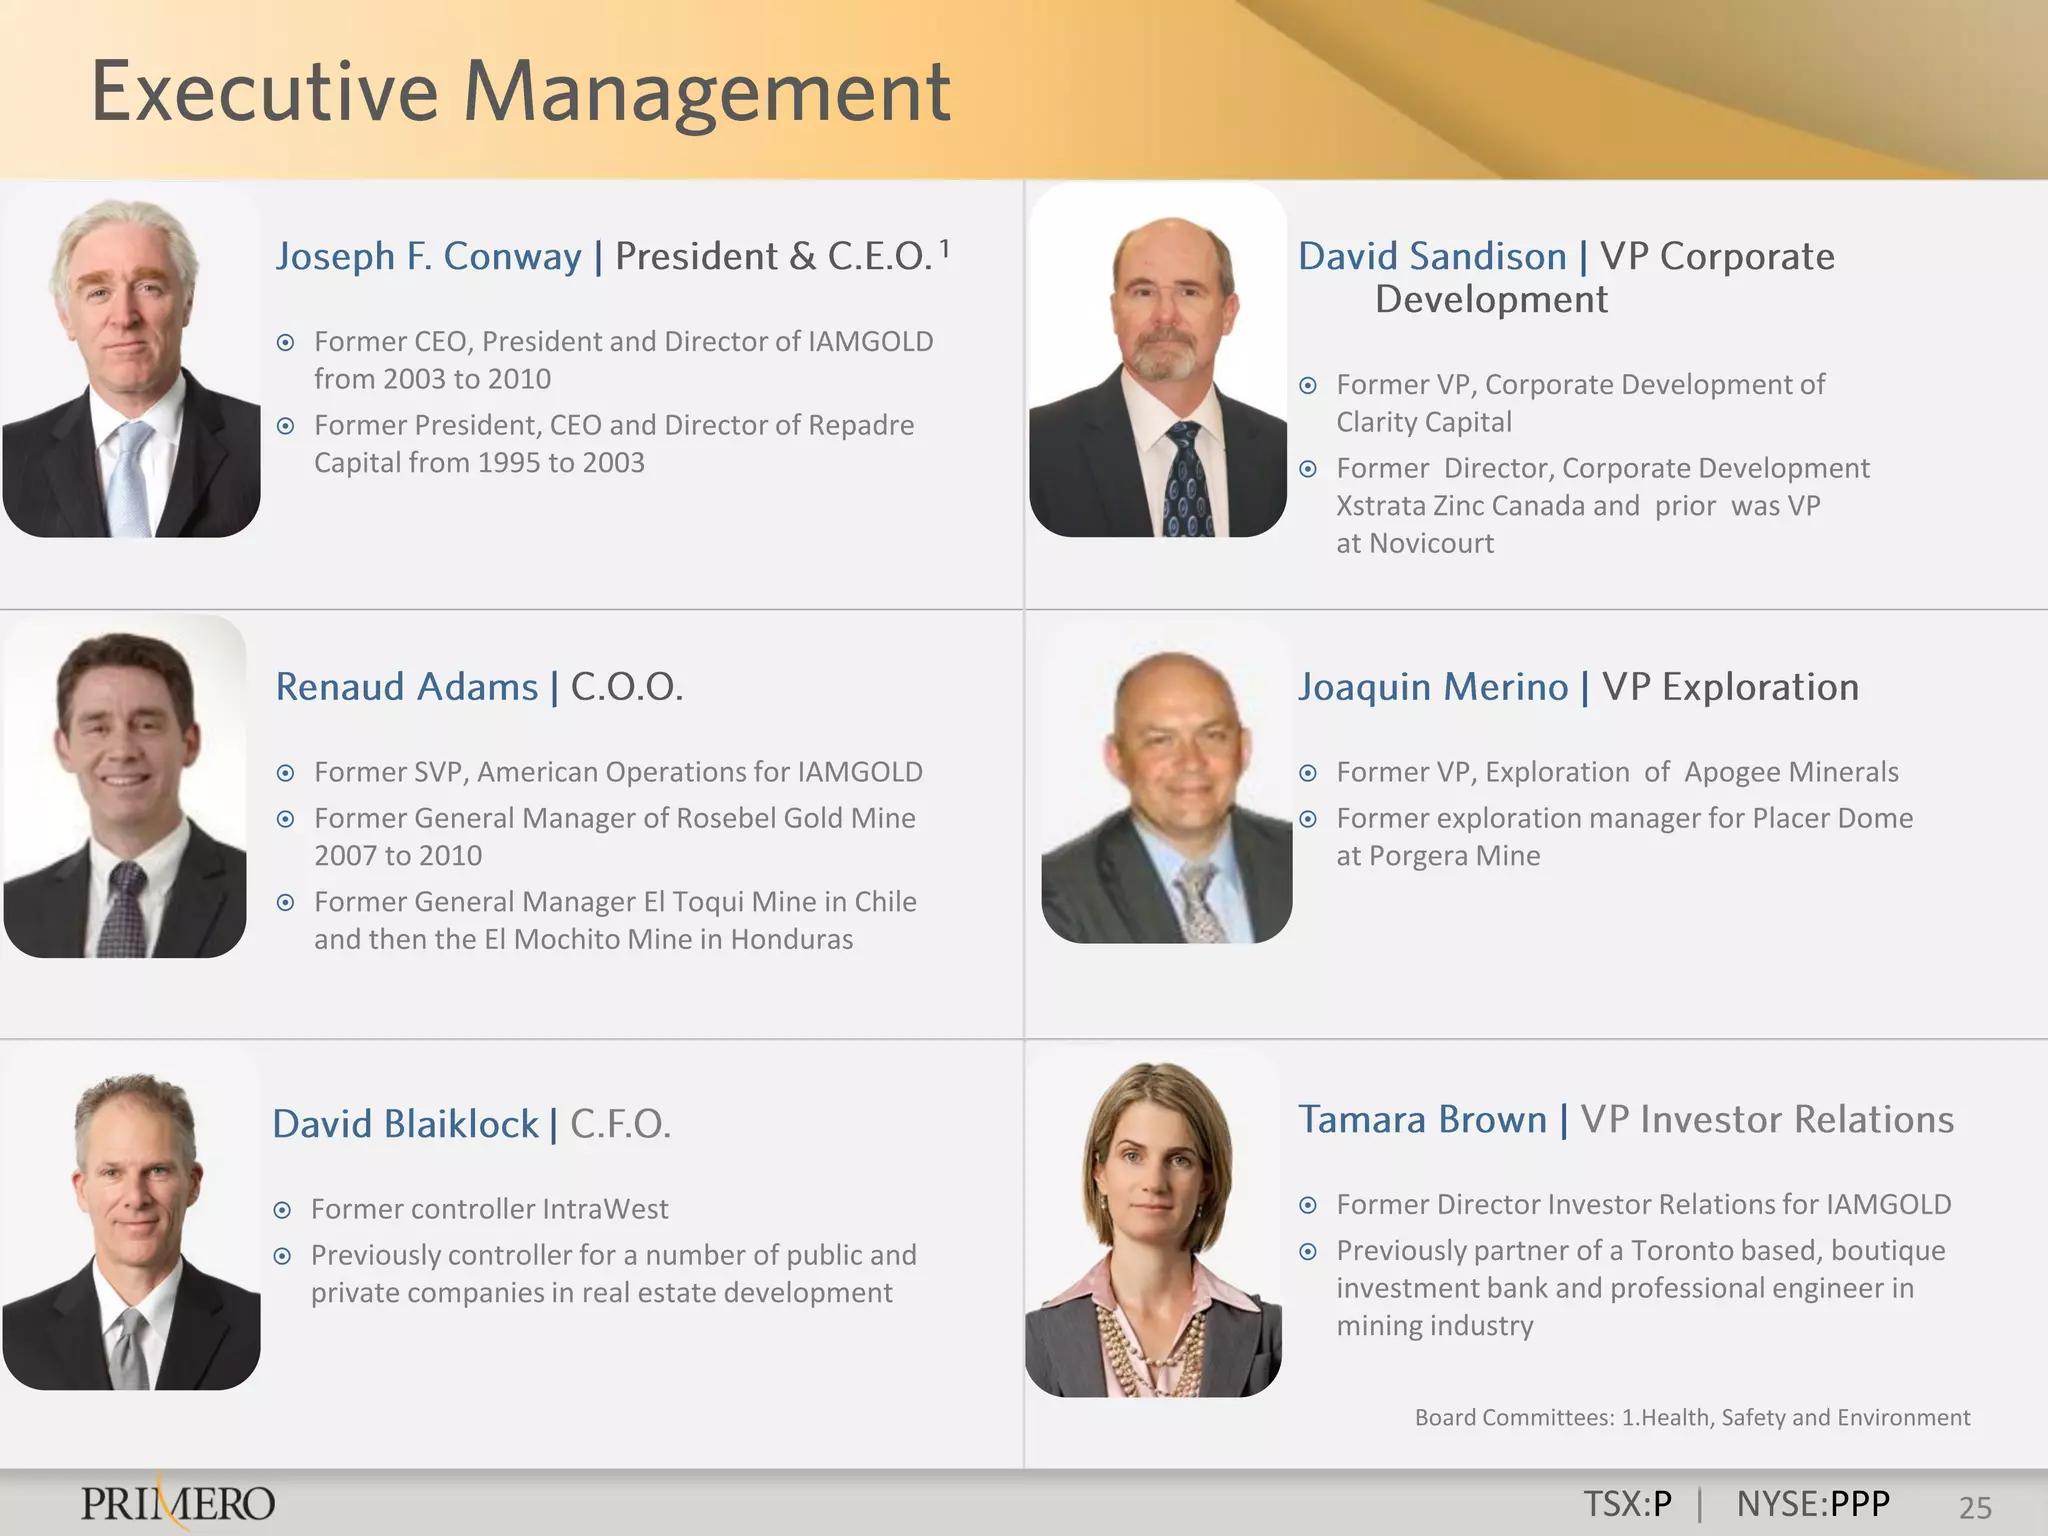
Task: Click the 'Clarity Capital' text
Action: click(1424, 423)
